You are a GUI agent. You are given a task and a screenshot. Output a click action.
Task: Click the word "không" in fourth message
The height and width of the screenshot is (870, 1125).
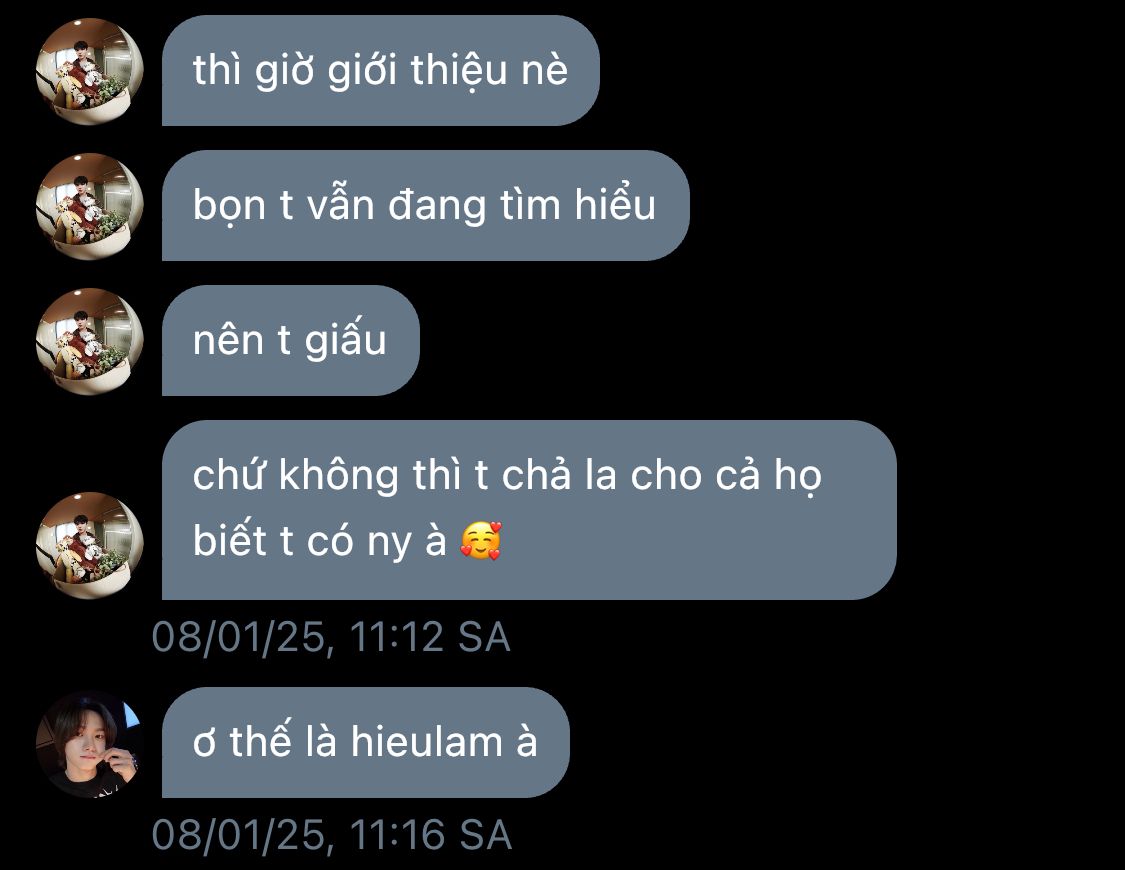[338, 476]
